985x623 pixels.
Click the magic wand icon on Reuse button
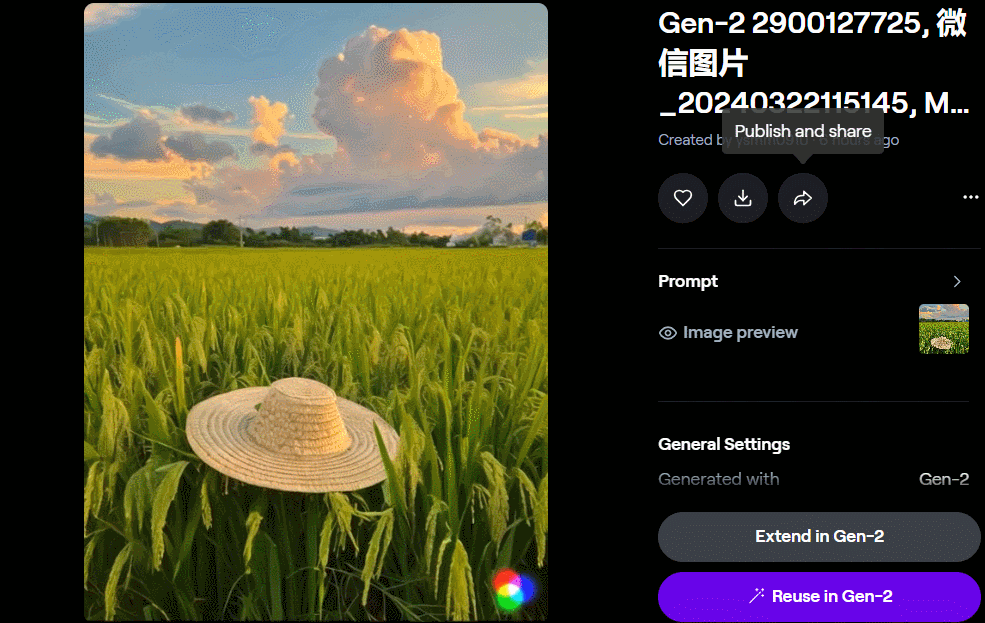[x=757, y=596]
